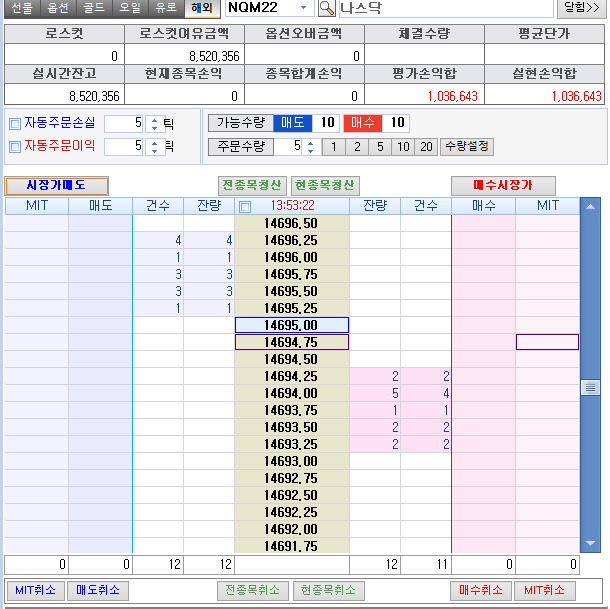Screen dimensions: 610x609
Task: Switch to the 선물 tab
Action: (21, 8)
